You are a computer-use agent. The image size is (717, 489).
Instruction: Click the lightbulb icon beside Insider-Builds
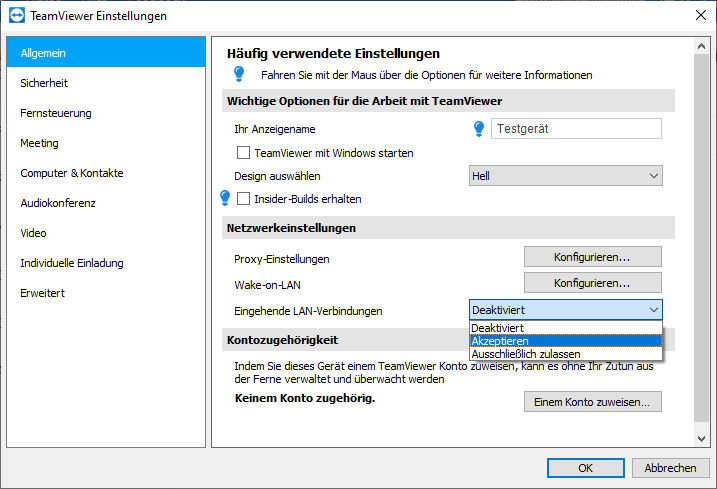pyautogui.click(x=225, y=198)
